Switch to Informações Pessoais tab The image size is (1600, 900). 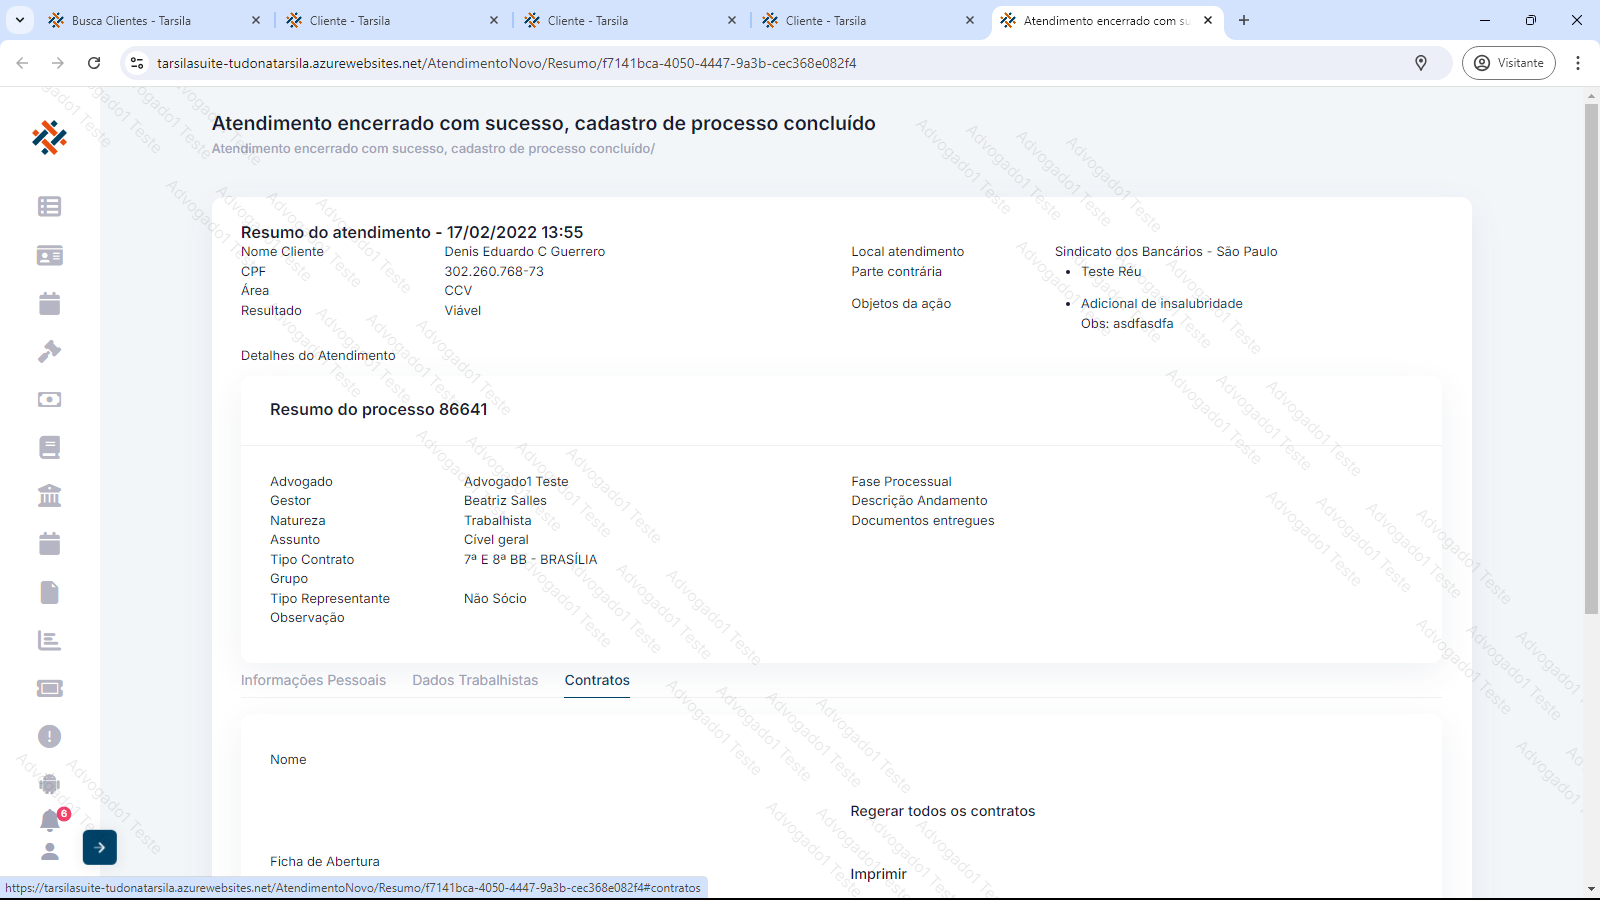(x=313, y=680)
